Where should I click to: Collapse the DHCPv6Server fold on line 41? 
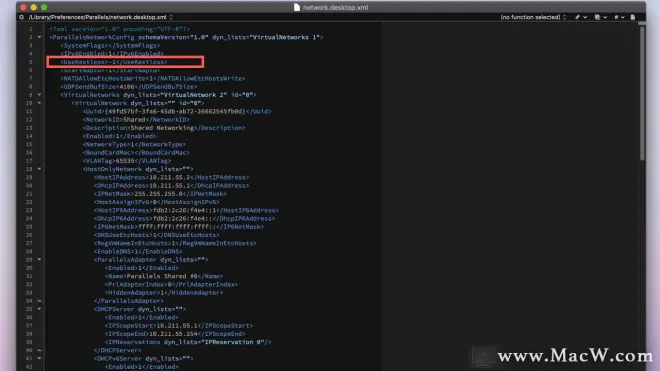point(39,358)
